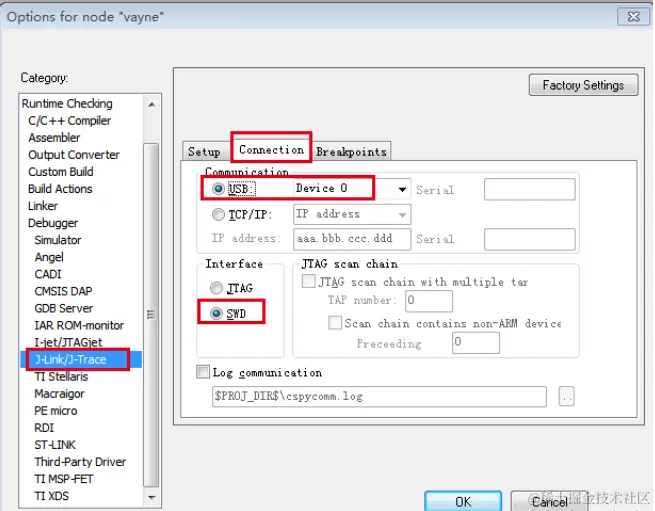Select TI Stellaris category

click(x=61, y=376)
